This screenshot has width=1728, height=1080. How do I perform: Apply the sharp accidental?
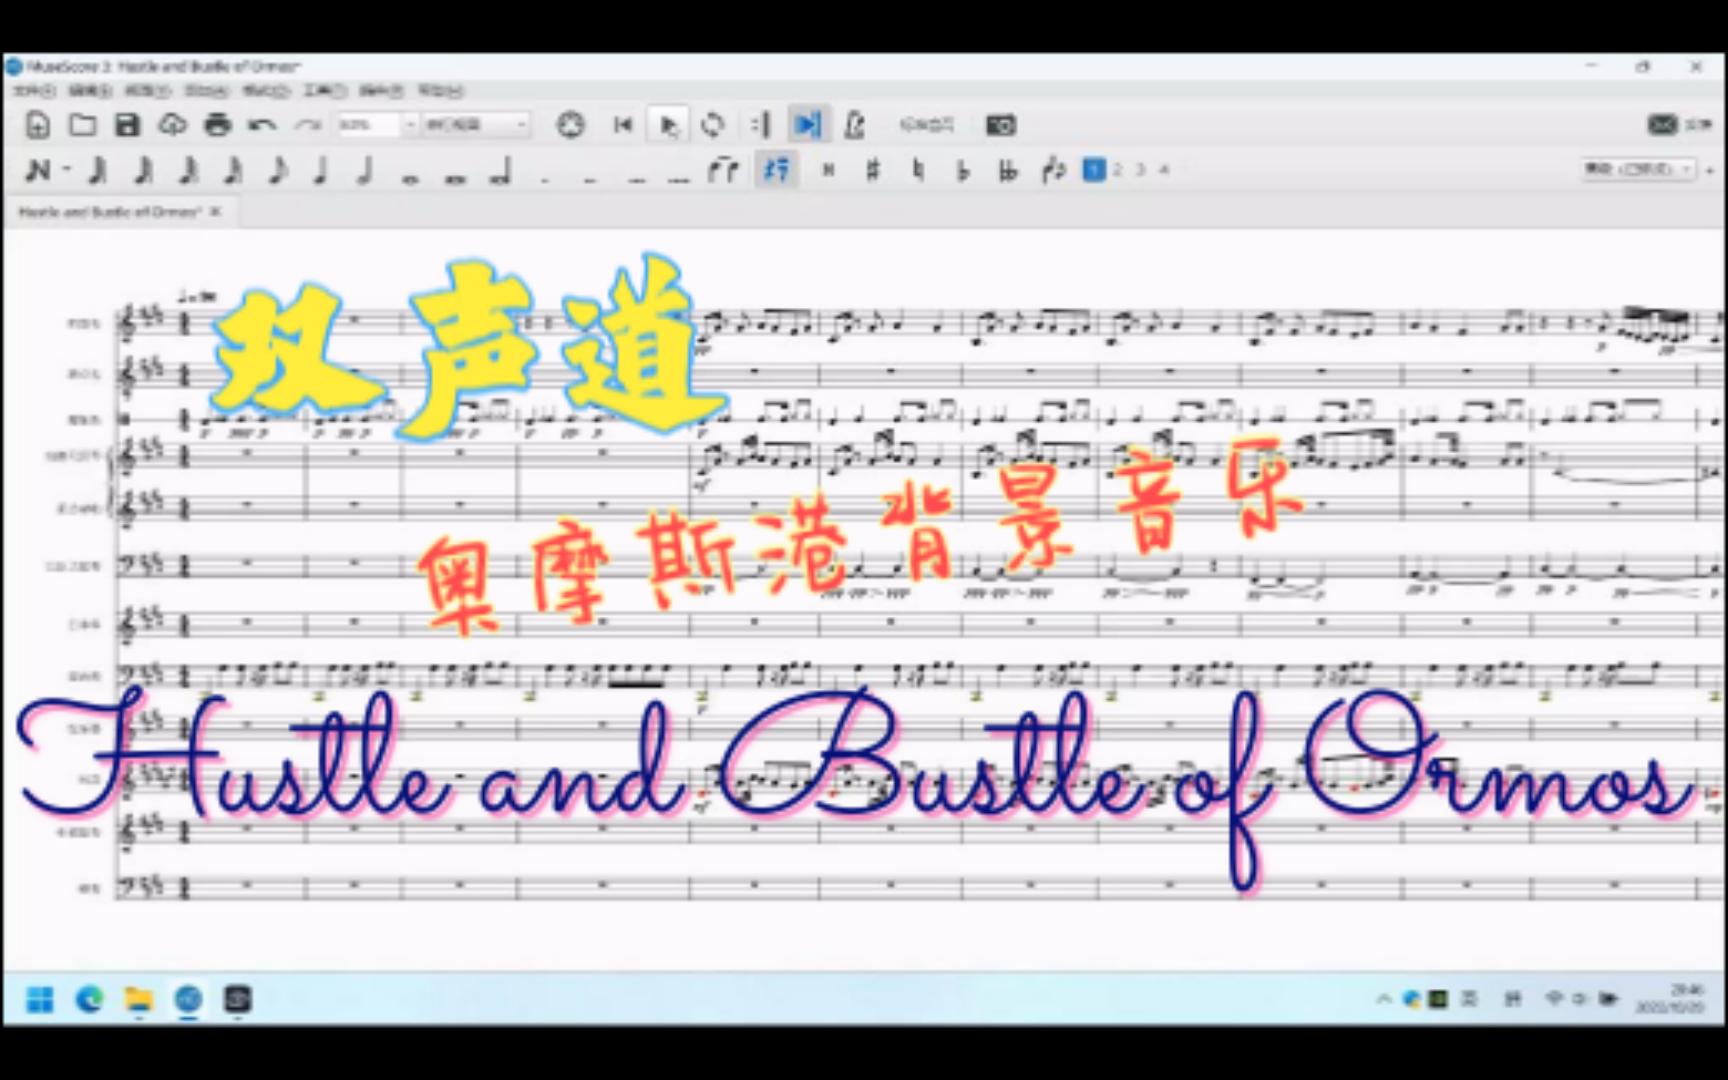click(873, 170)
